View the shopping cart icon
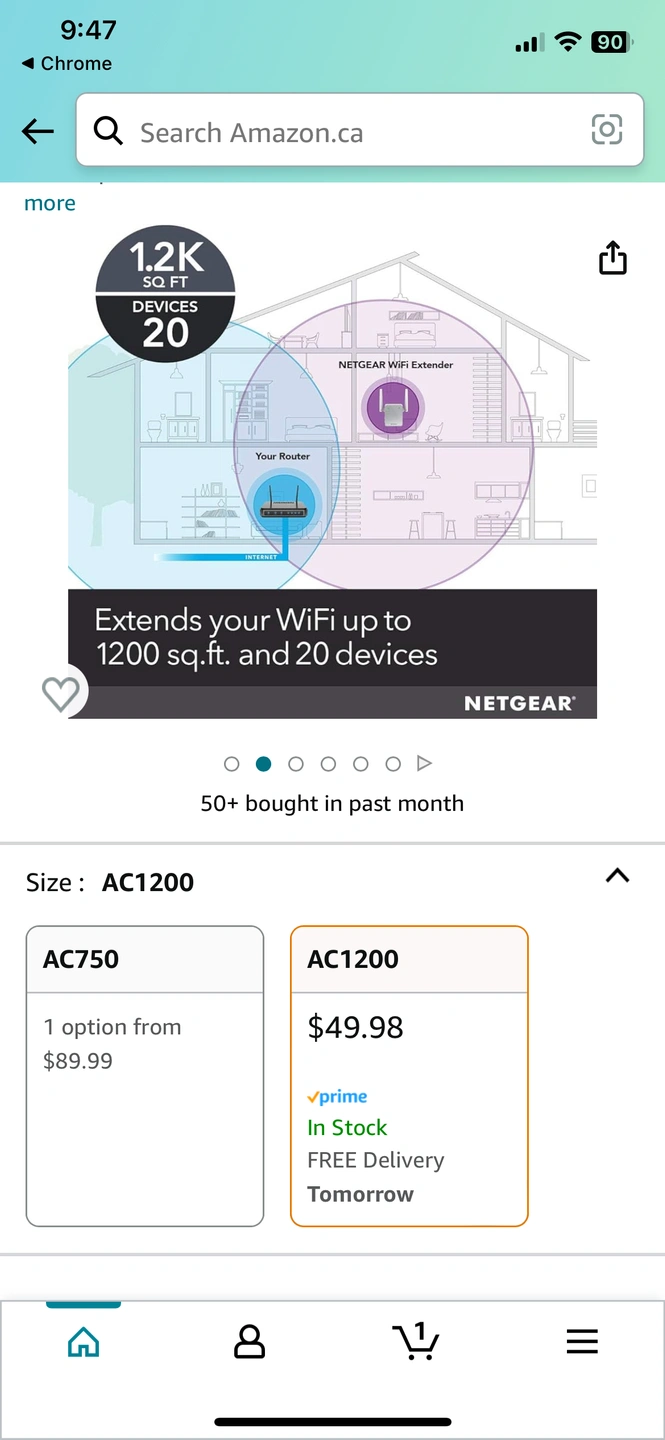665x1440 pixels. click(416, 1341)
